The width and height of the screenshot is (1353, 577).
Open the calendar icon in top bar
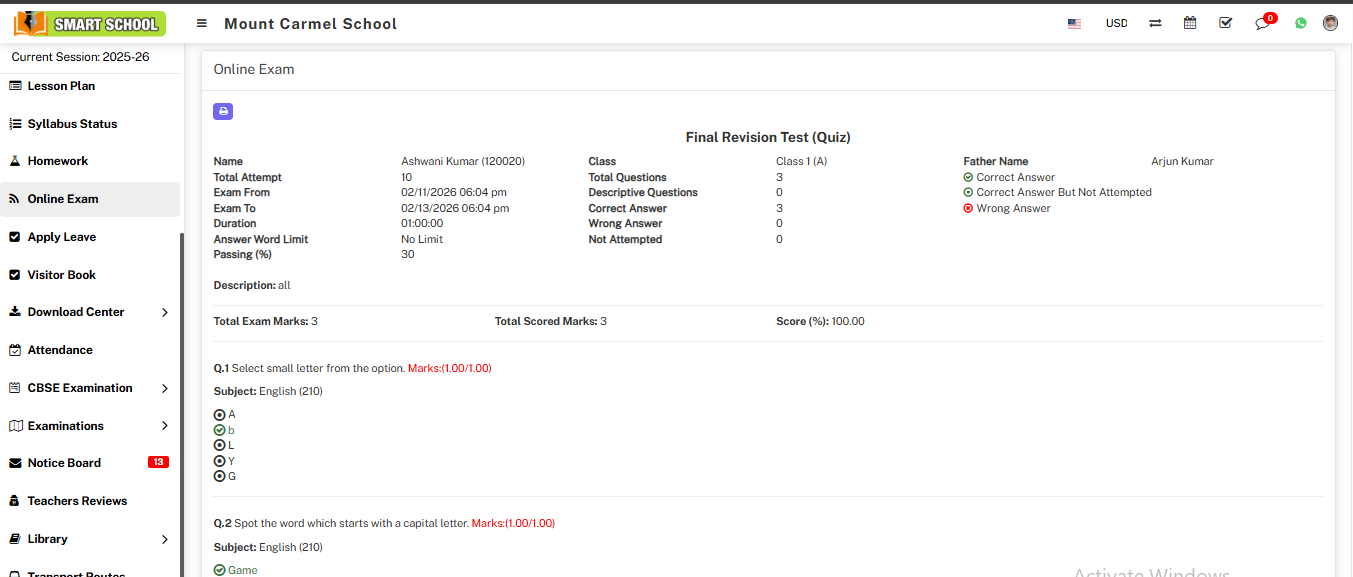pos(1190,23)
